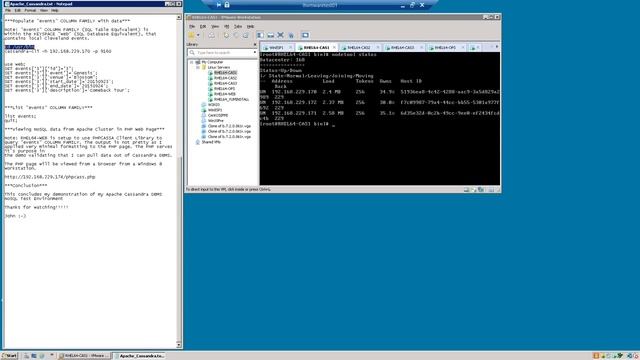The image size is (640, 360).
Task: Click the VMware power control icon
Action: 191,35
